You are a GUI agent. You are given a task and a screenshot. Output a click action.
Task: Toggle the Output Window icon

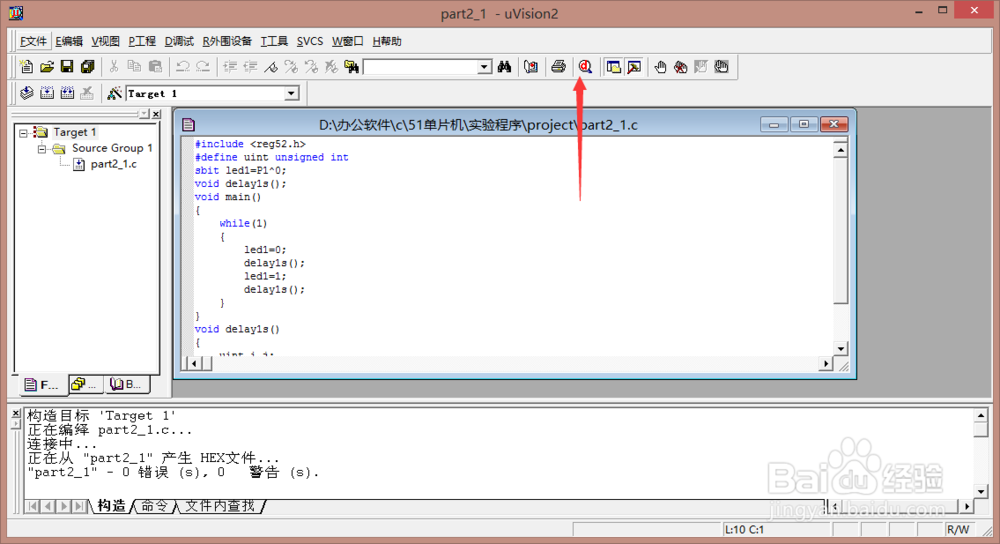click(x=634, y=66)
